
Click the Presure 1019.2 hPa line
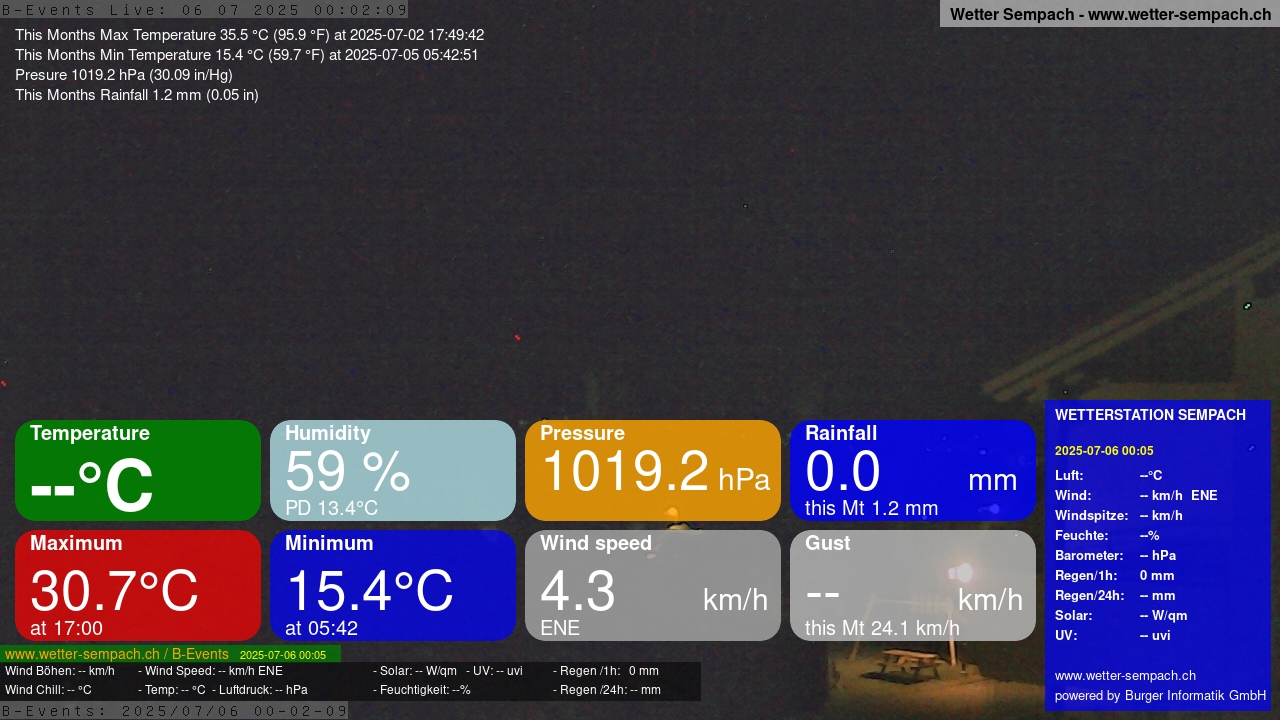click(x=124, y=75)
